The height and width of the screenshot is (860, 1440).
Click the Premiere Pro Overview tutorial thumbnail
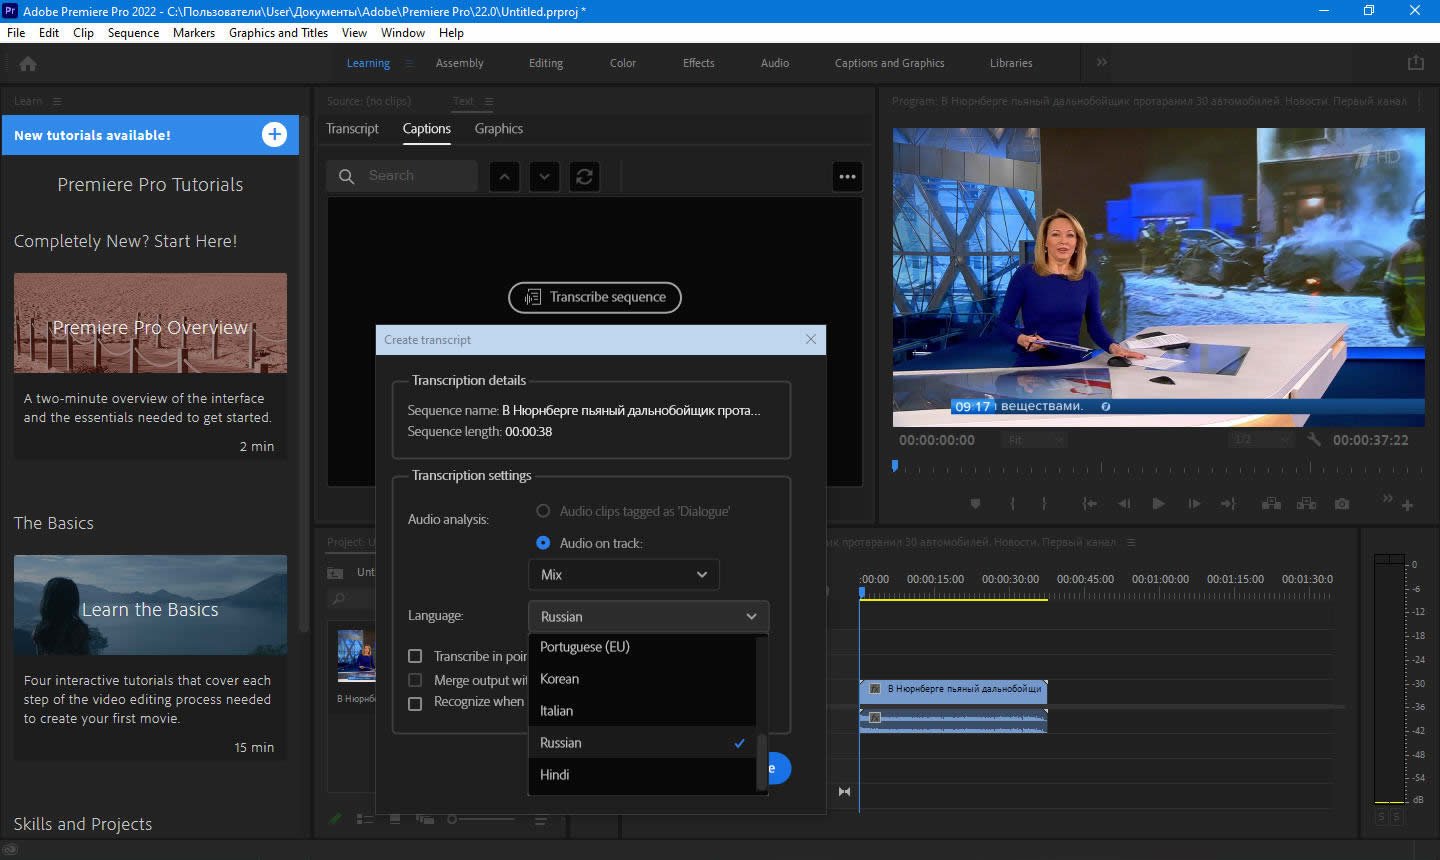pyautogui.click(x=150, y=323)
